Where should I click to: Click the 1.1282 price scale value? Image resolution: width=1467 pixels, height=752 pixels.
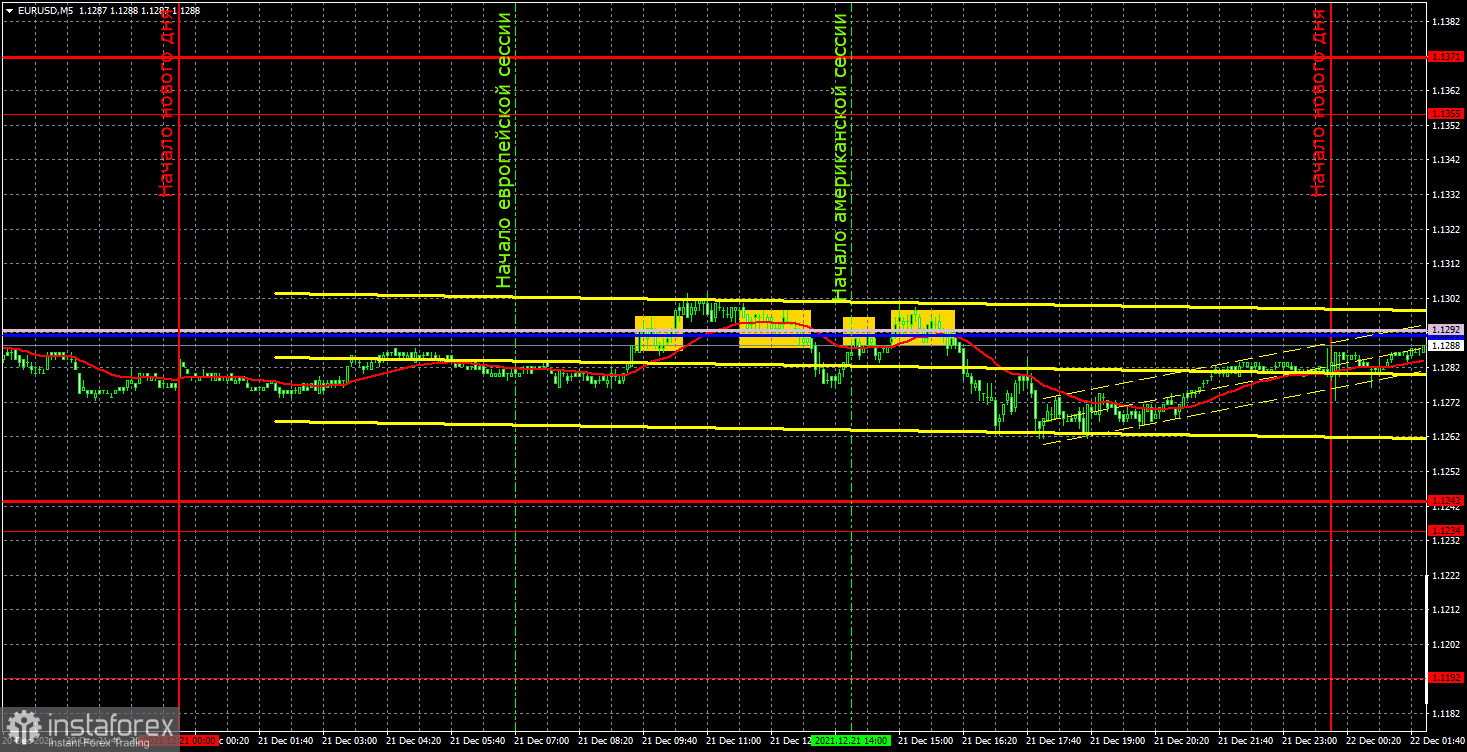[x=1446, y=368]
